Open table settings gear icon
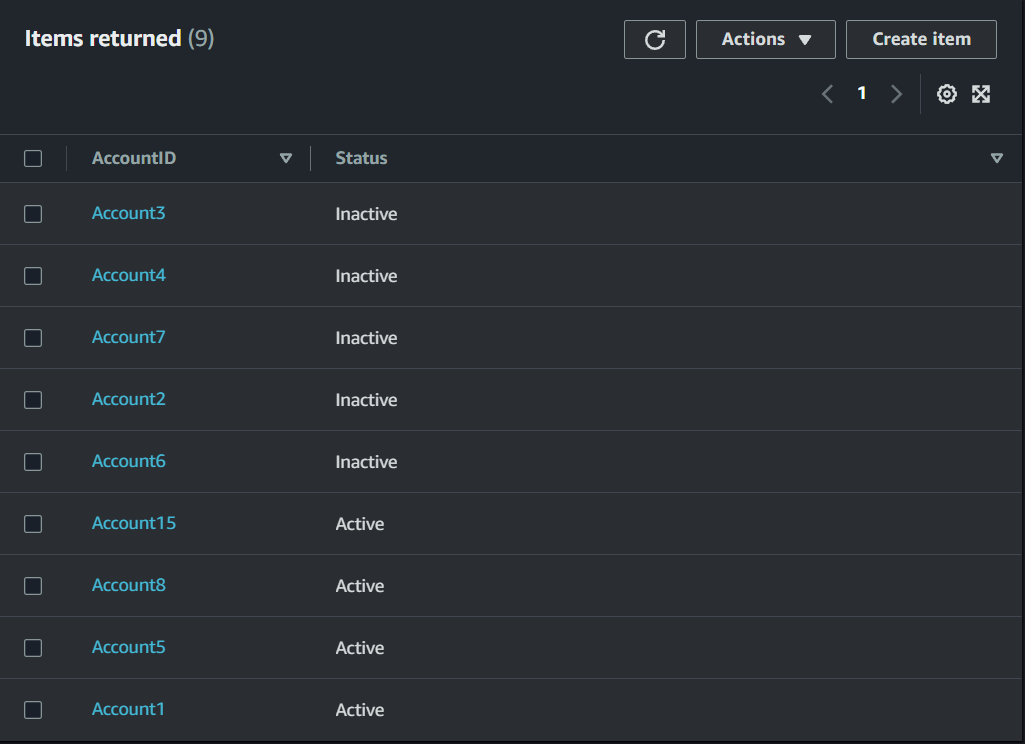 click(x=947, y=94)
